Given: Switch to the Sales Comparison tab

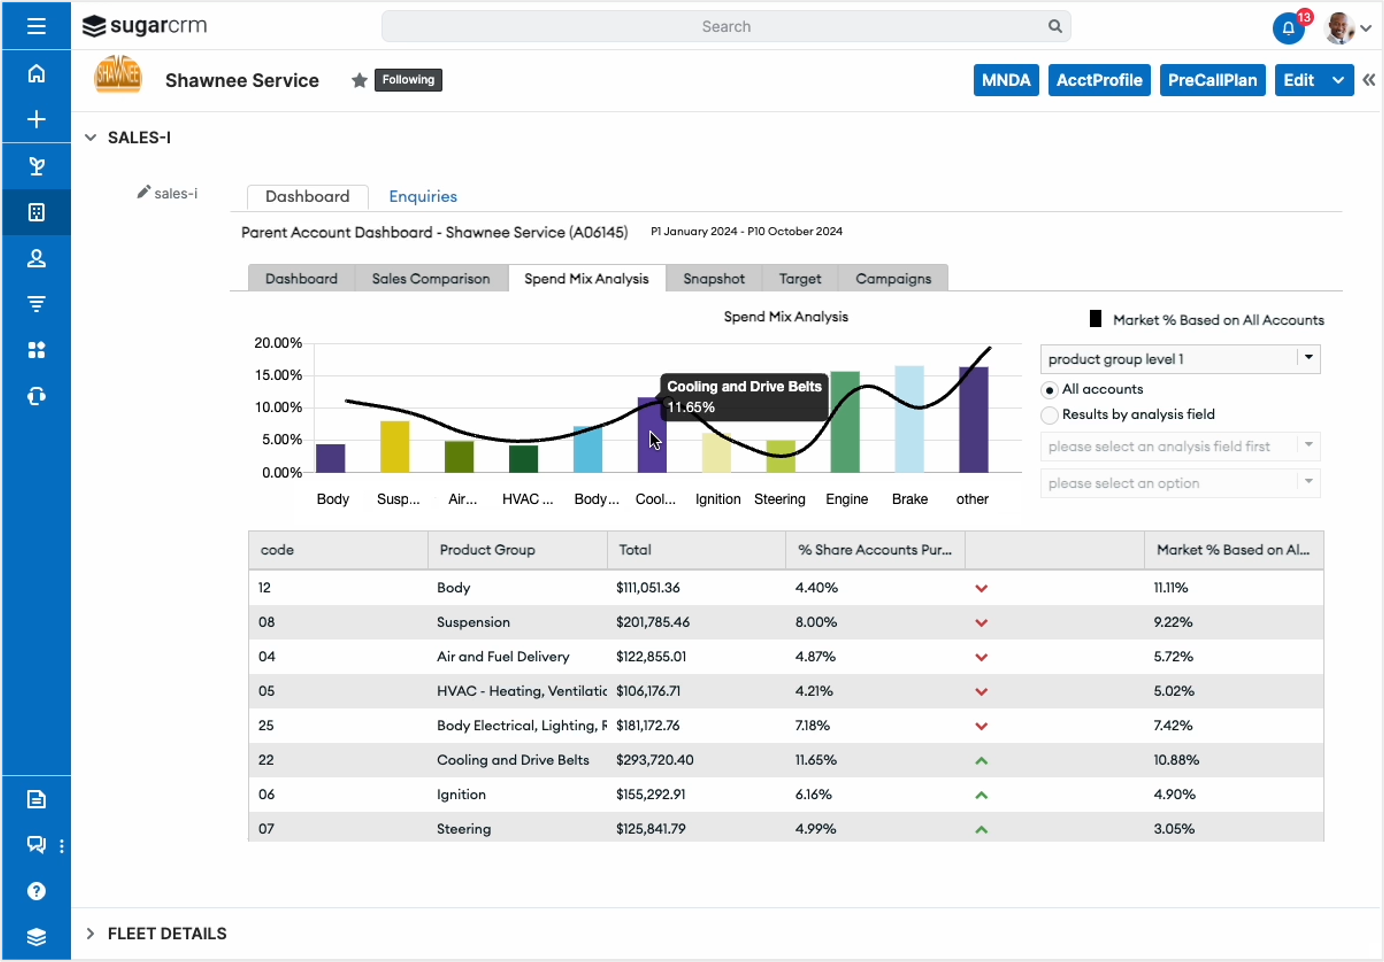Looking at the screenshot, I should pyautogui.click(x=431, y=279).
